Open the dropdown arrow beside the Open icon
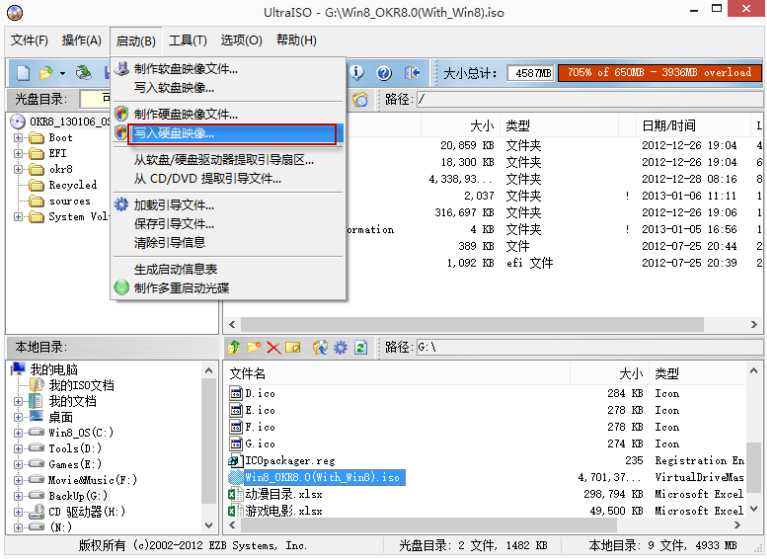The image size is (767, 559). [62, 74]
